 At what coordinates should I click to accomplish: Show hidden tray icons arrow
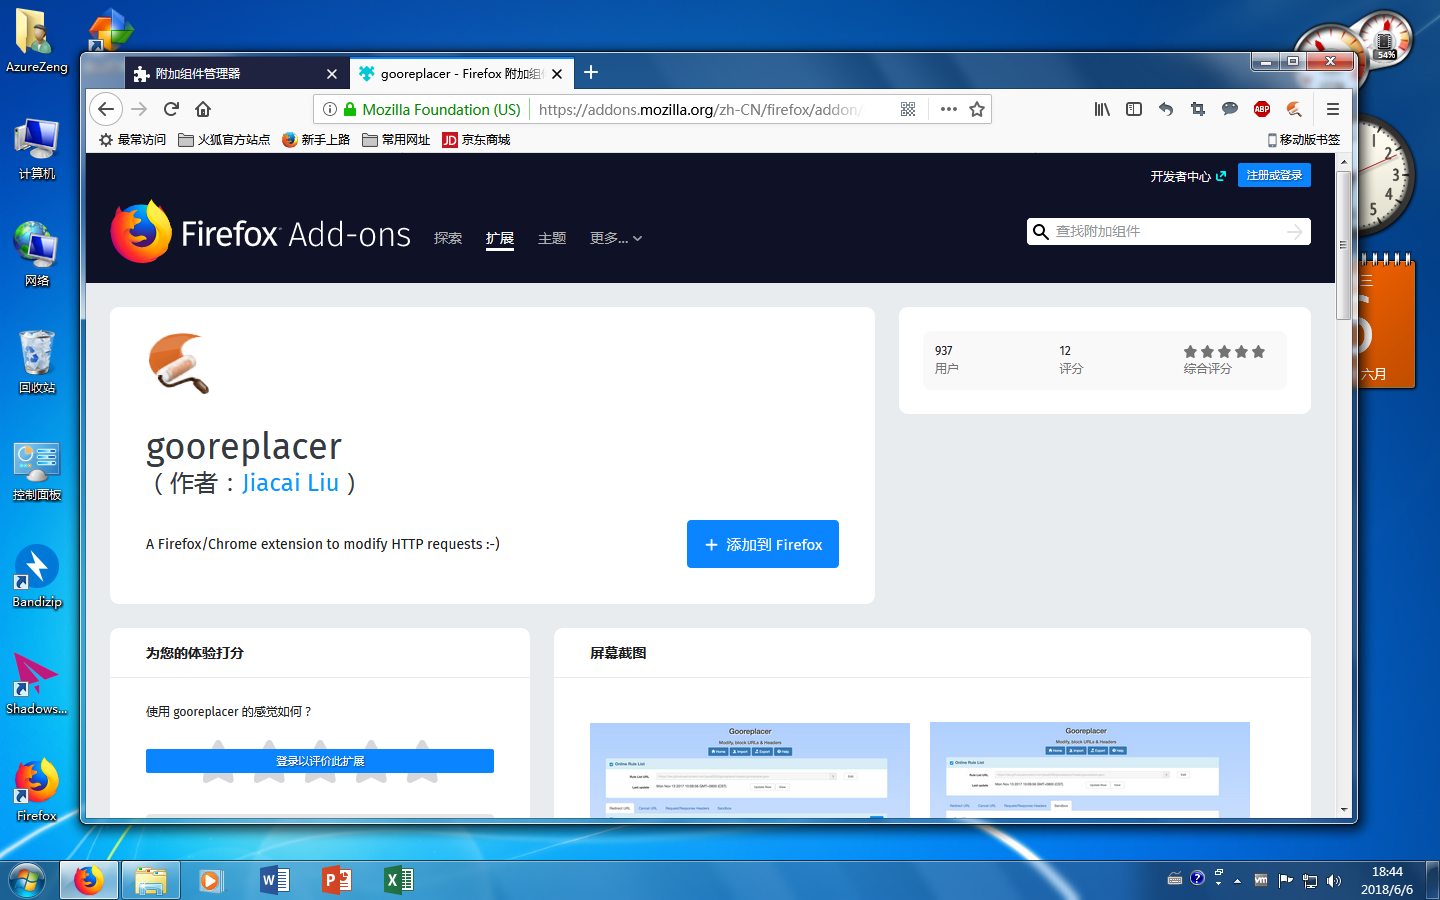pyautogui.click(x=1237, y=881)
